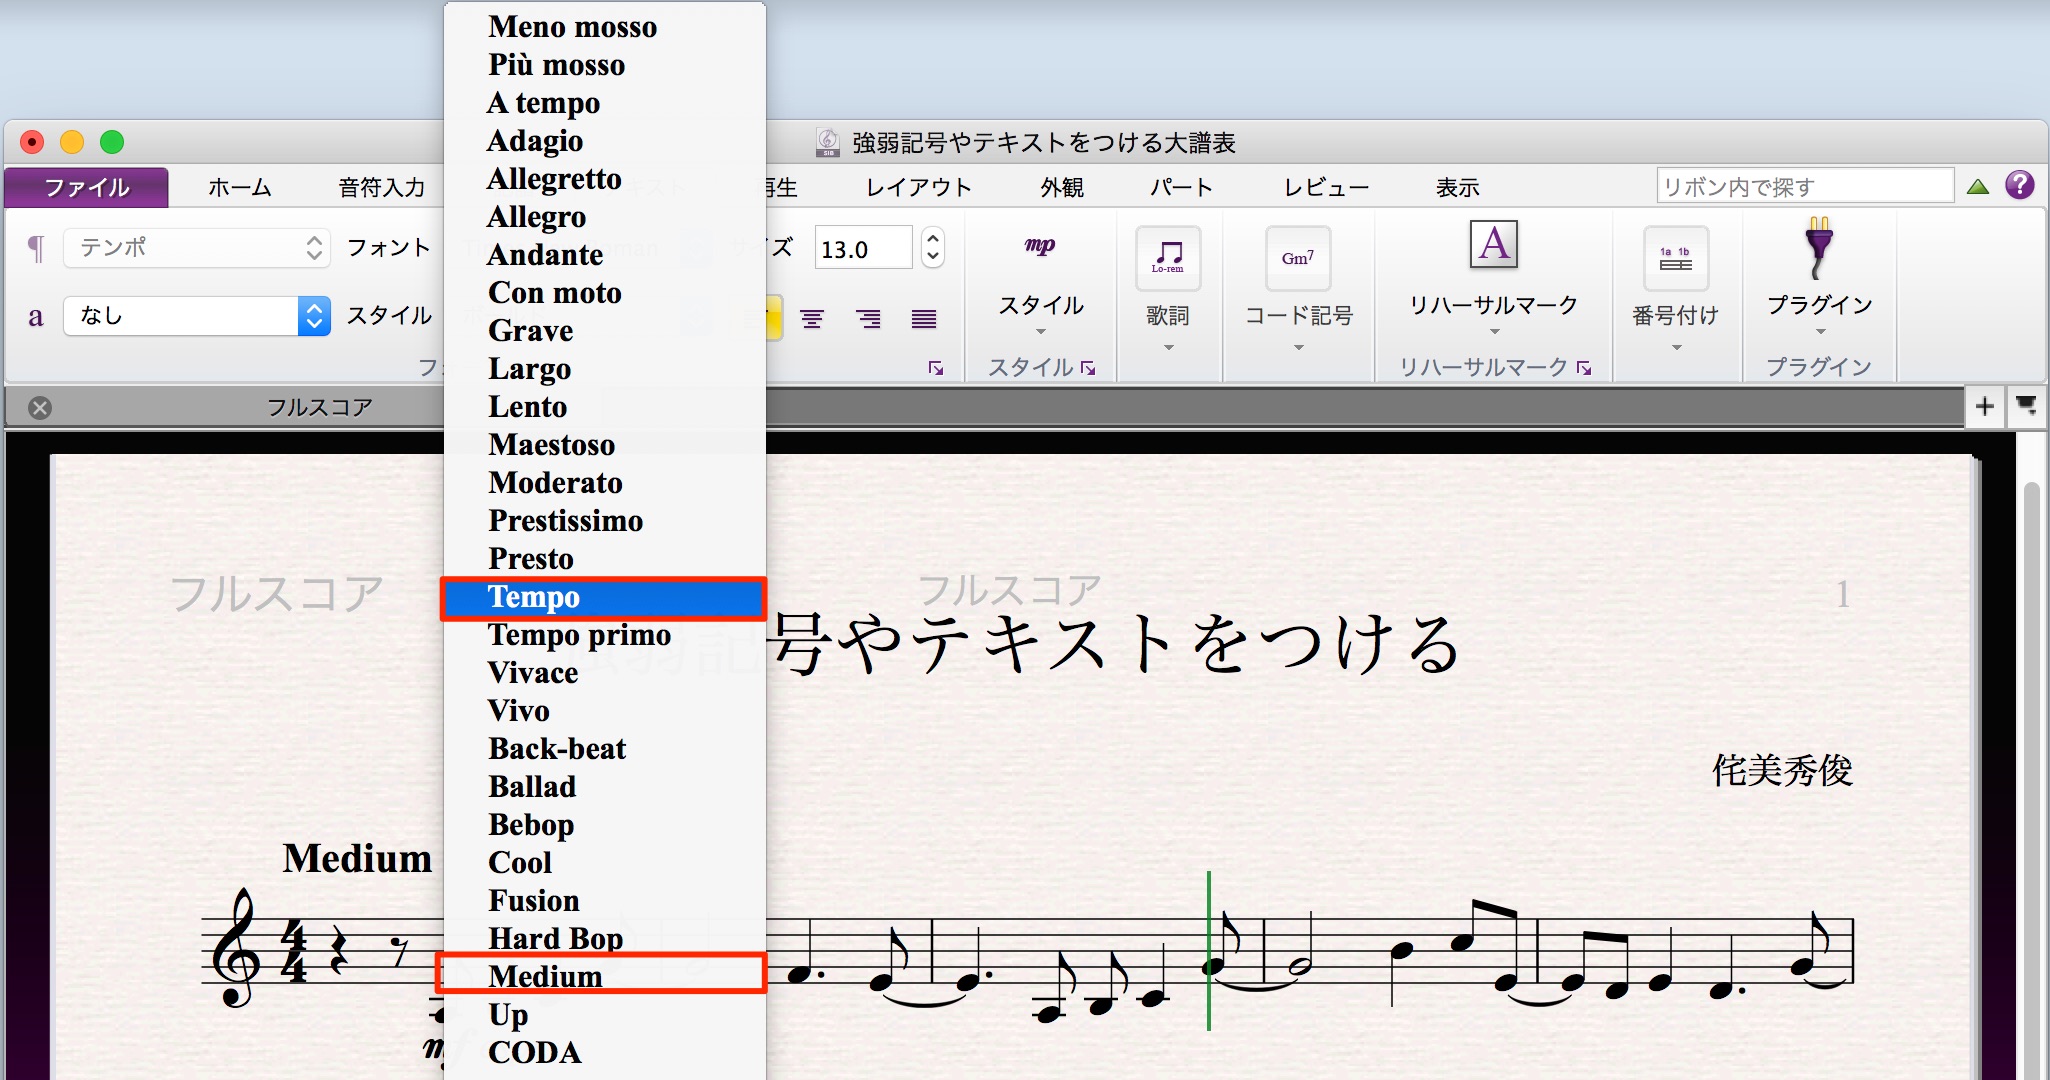Switch to the レイアウト ribbon tab
Image resolution: width=2050 pixels, height=1080 pixels.
918,187
